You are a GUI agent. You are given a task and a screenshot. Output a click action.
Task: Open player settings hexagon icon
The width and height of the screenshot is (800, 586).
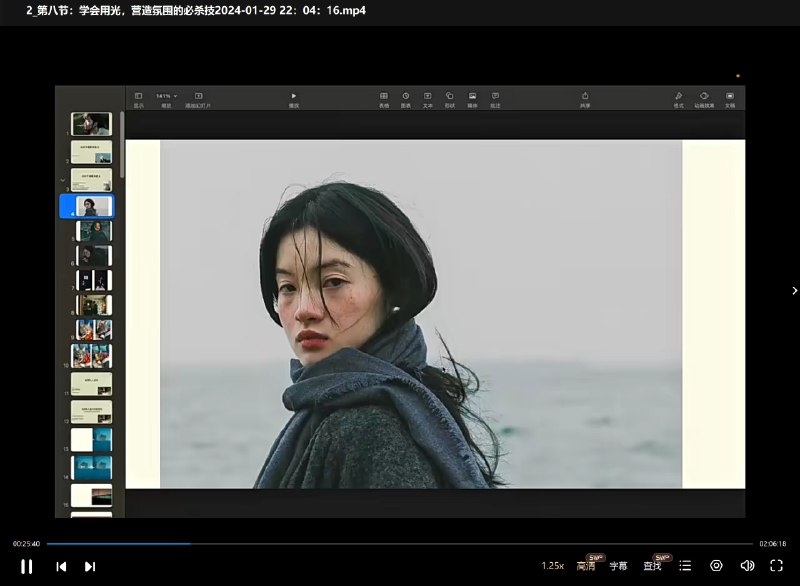[x=716, y=566]
